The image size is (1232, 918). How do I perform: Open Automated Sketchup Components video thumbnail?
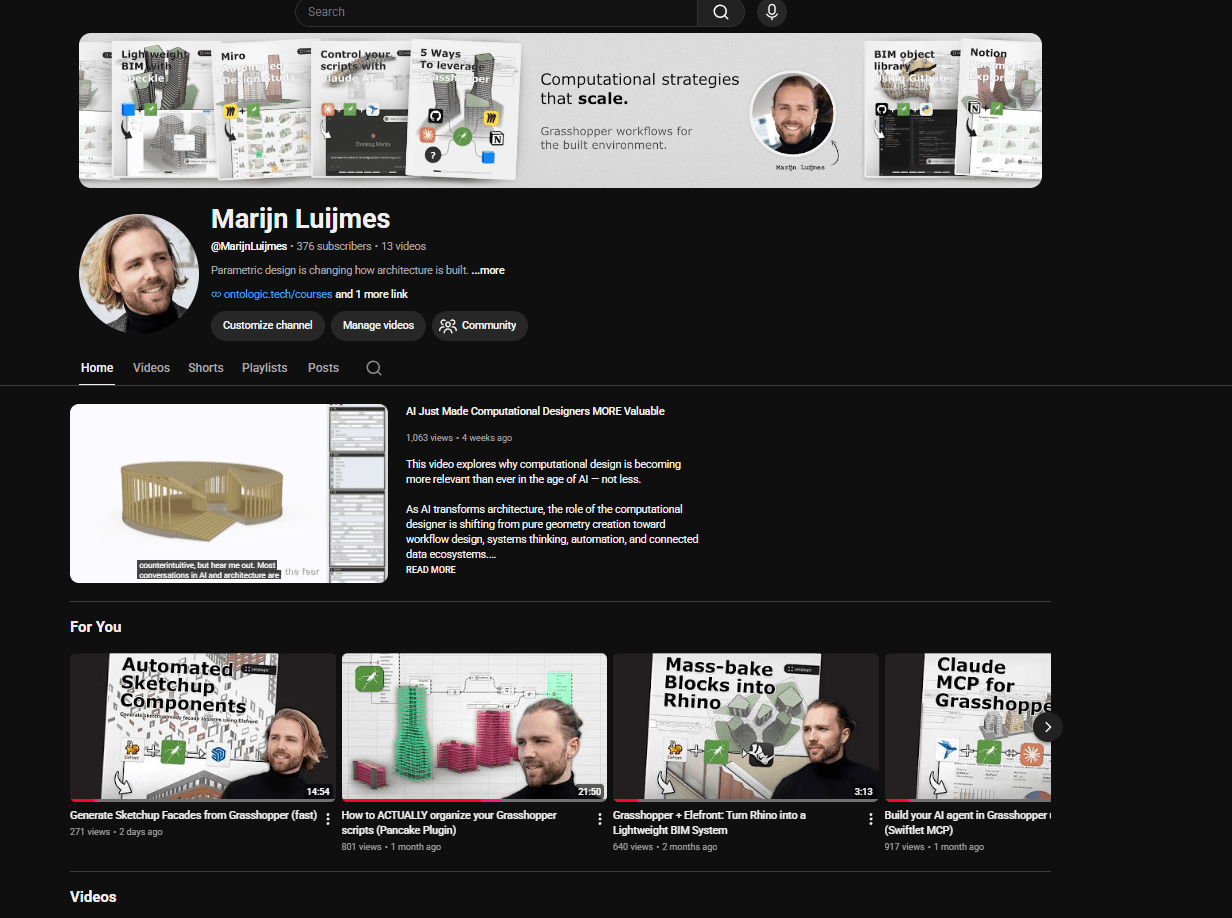pos(203,727)
